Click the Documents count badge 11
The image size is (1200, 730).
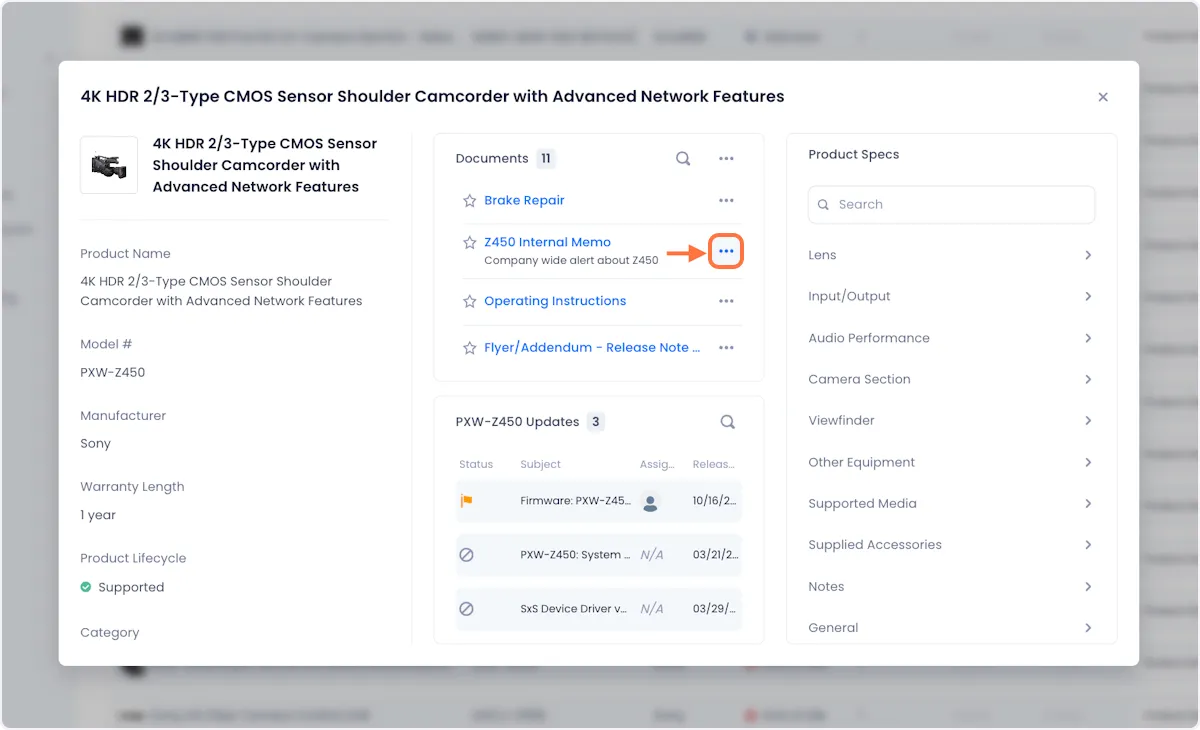pyautogui.click(x=545, y=158)
